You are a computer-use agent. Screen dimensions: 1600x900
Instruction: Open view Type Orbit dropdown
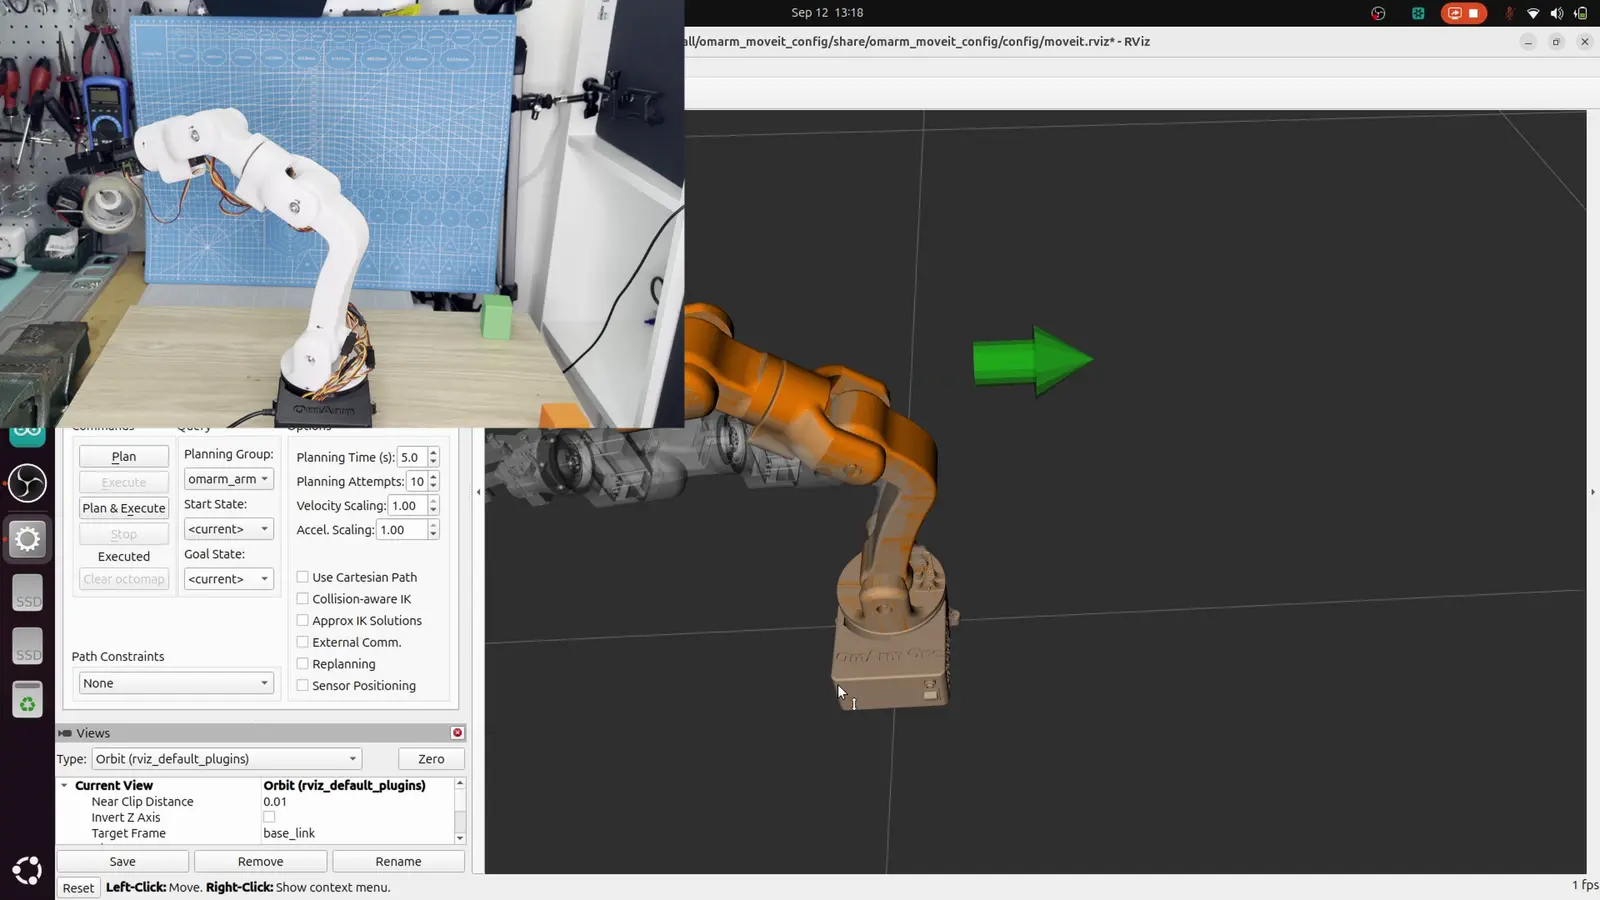coord(226,759)
